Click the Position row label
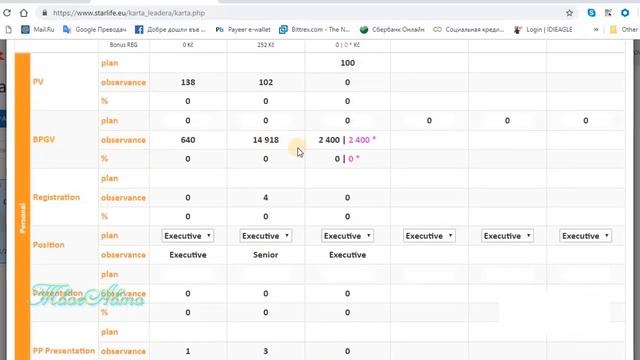 point(49,245)
